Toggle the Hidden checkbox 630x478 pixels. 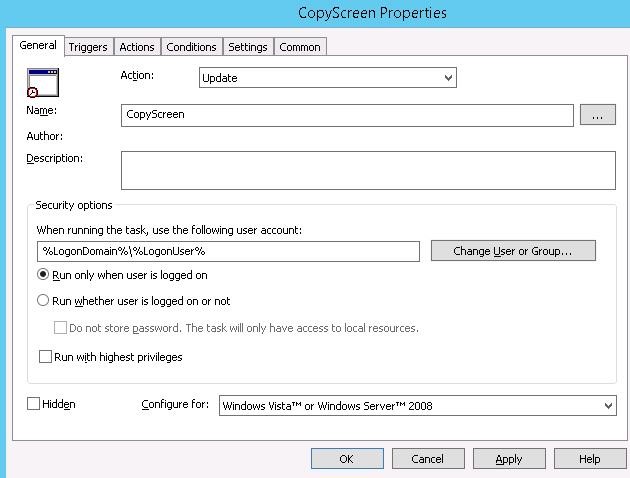click(x=34, y=404)
